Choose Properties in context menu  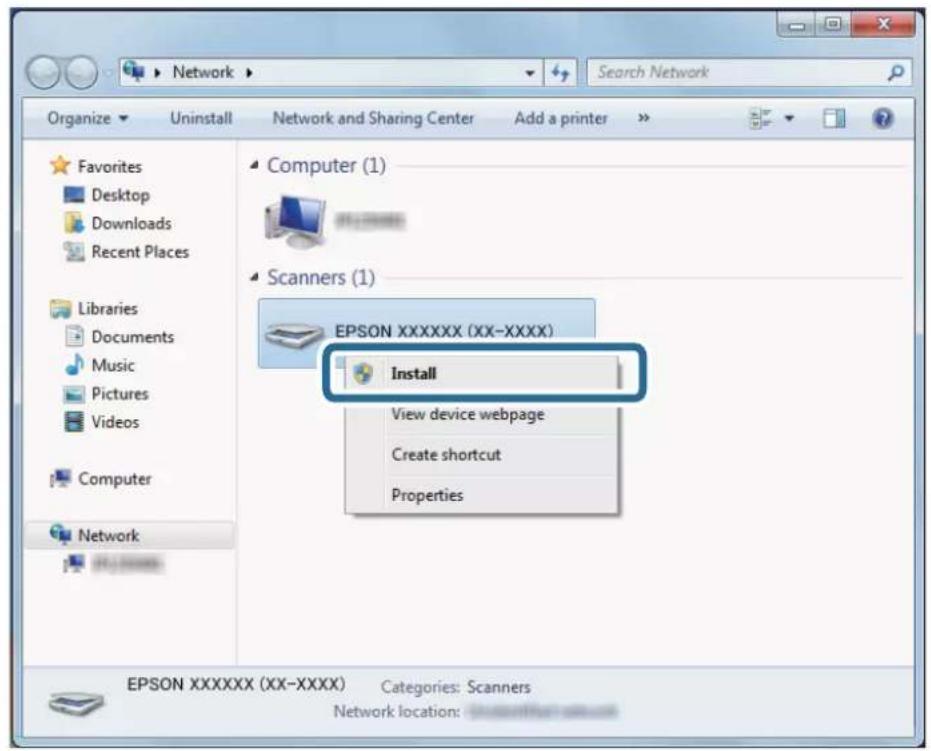pos(427,495)
